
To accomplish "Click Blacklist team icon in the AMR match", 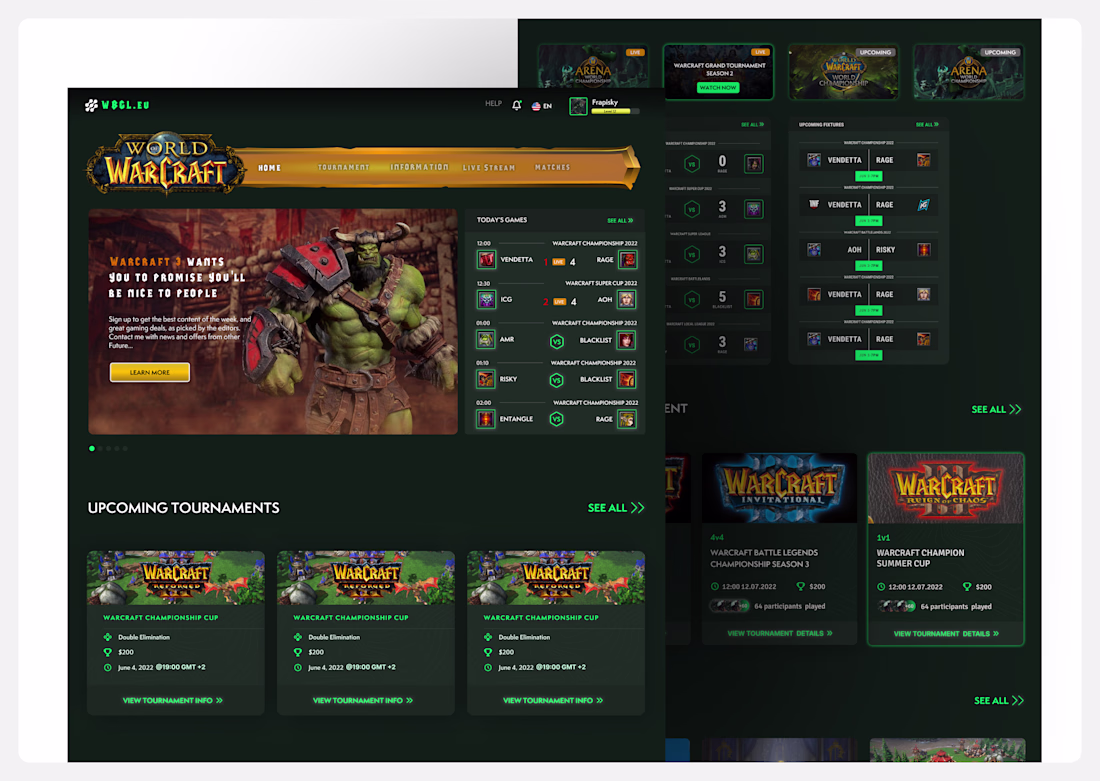I will (626, 340).
